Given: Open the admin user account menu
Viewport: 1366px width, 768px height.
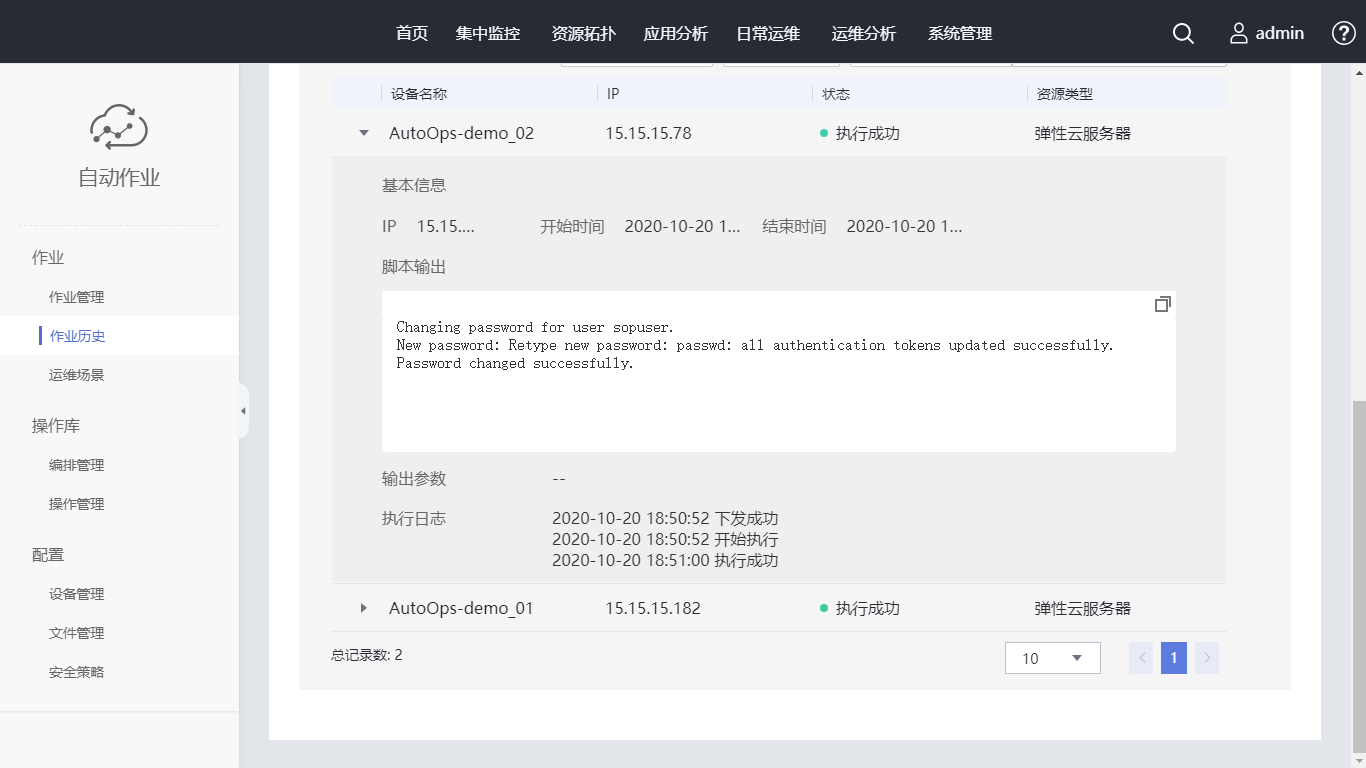Looking at the screenshot, I should pos(1266,33).
